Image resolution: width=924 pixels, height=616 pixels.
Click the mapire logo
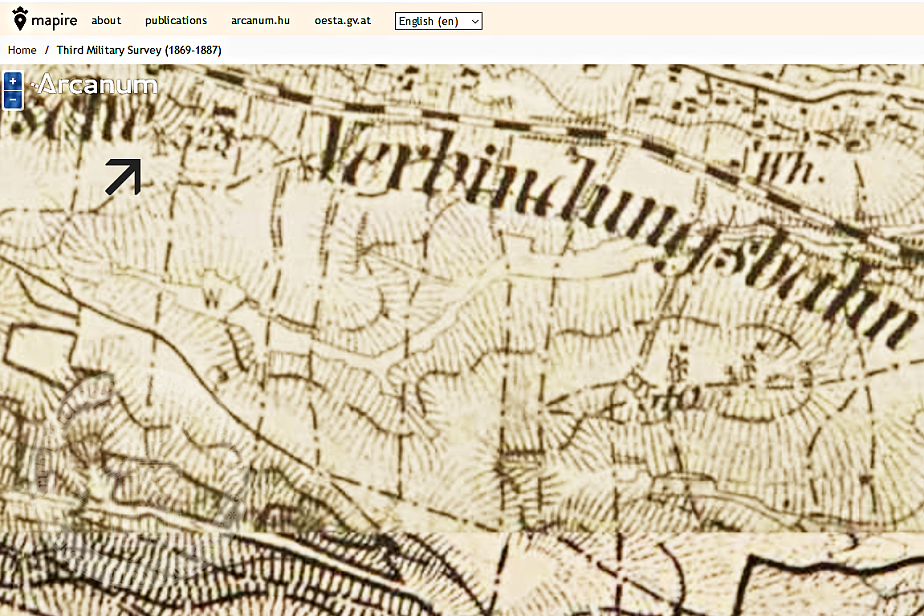click(x=45, y=19)
